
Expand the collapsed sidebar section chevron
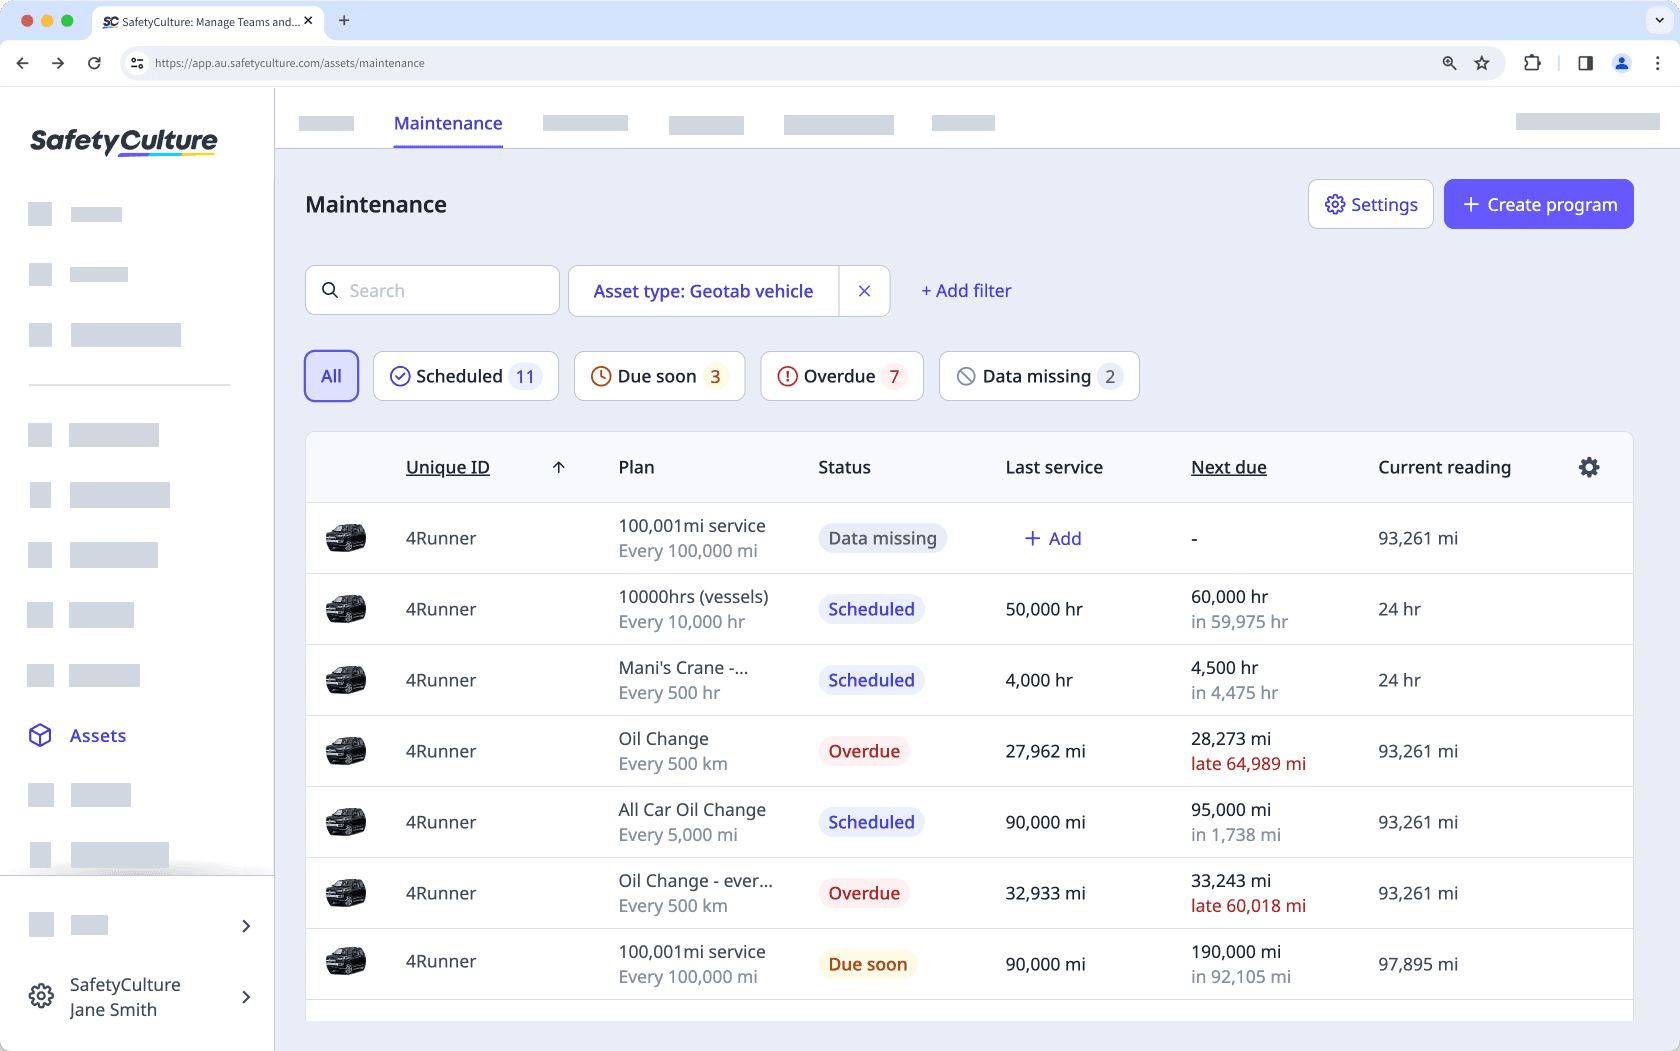[x=246, y=926]
